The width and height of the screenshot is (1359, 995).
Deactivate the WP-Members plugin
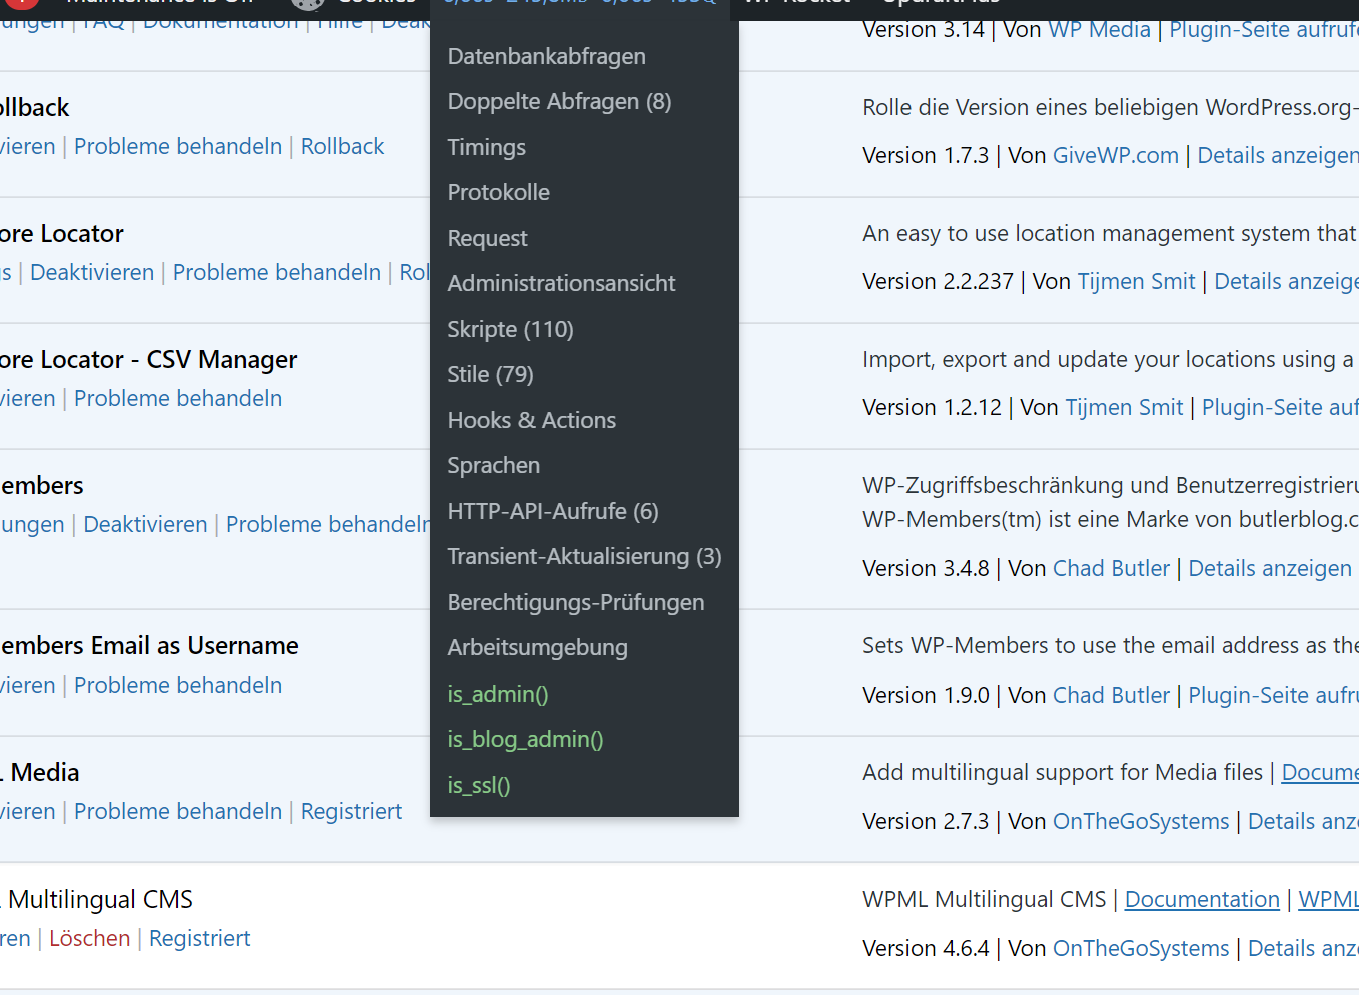pyautogui.click(x=145, y=524)
